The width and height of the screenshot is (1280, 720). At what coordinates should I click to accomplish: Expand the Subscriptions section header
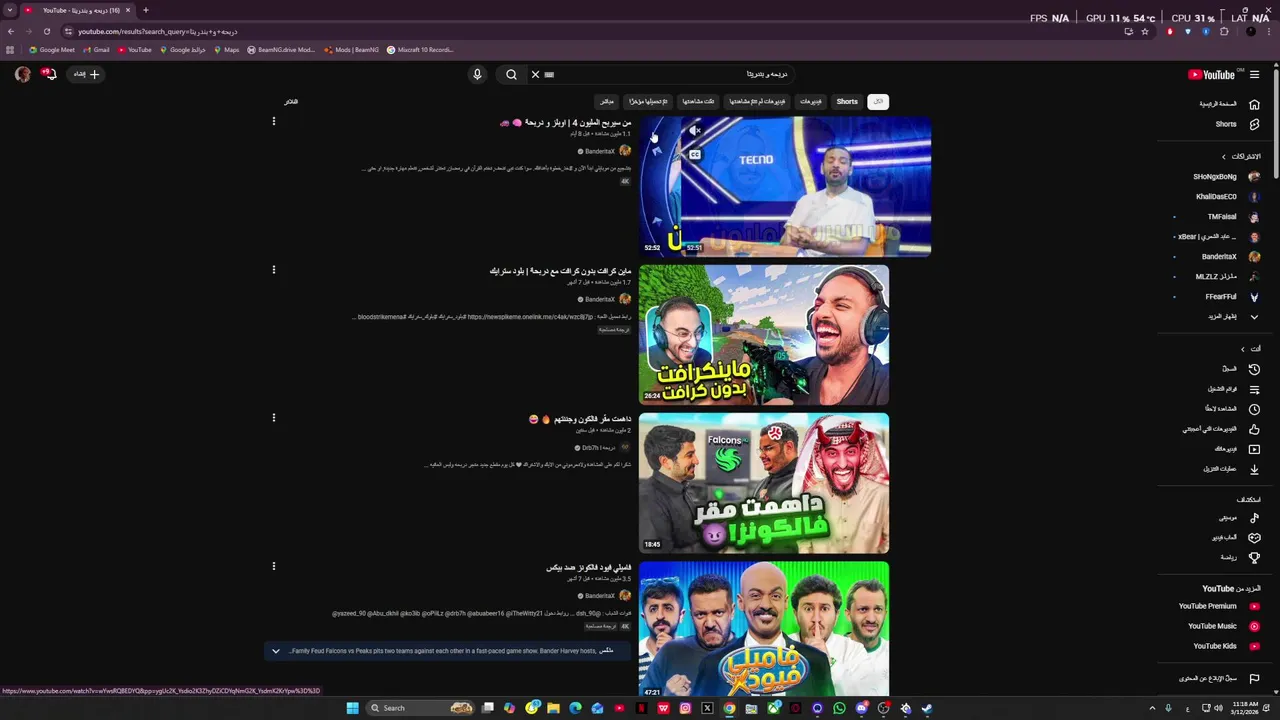click(1240, 156)
